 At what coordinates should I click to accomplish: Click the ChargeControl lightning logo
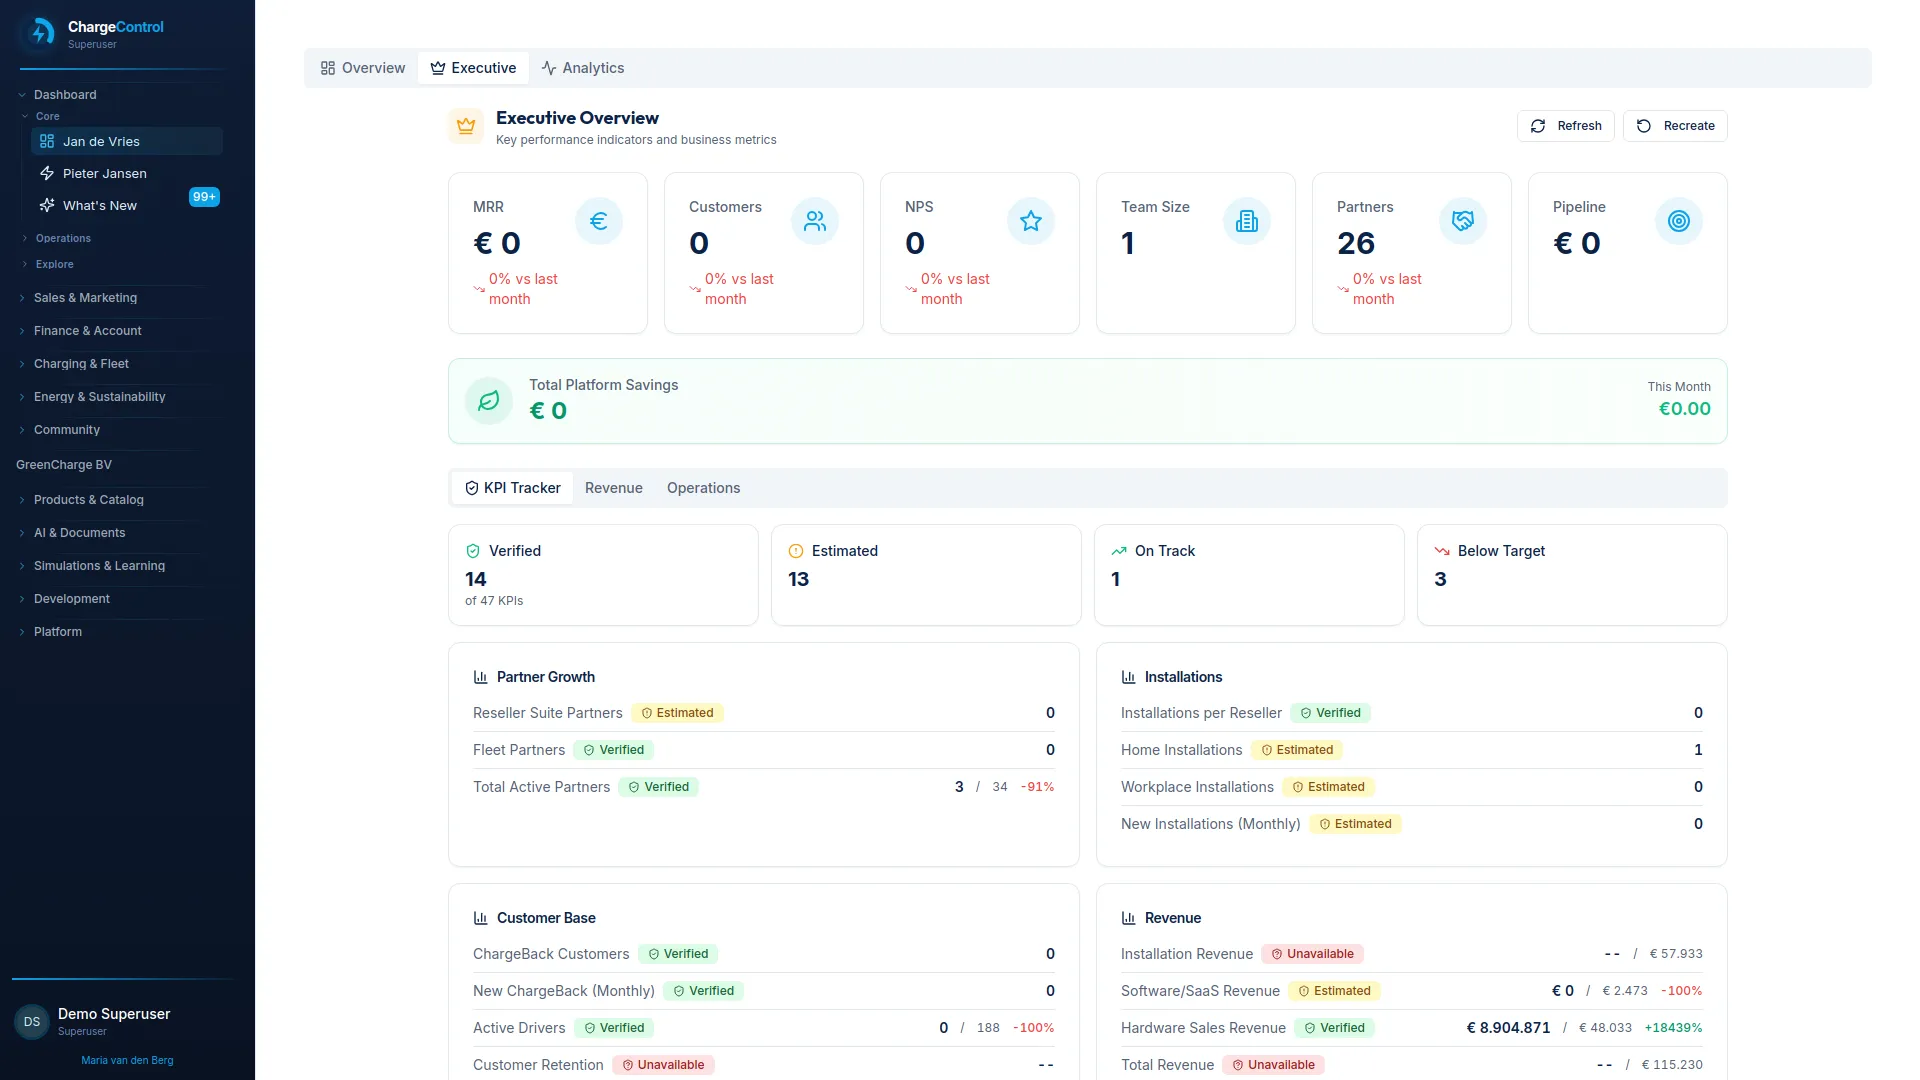39,33
